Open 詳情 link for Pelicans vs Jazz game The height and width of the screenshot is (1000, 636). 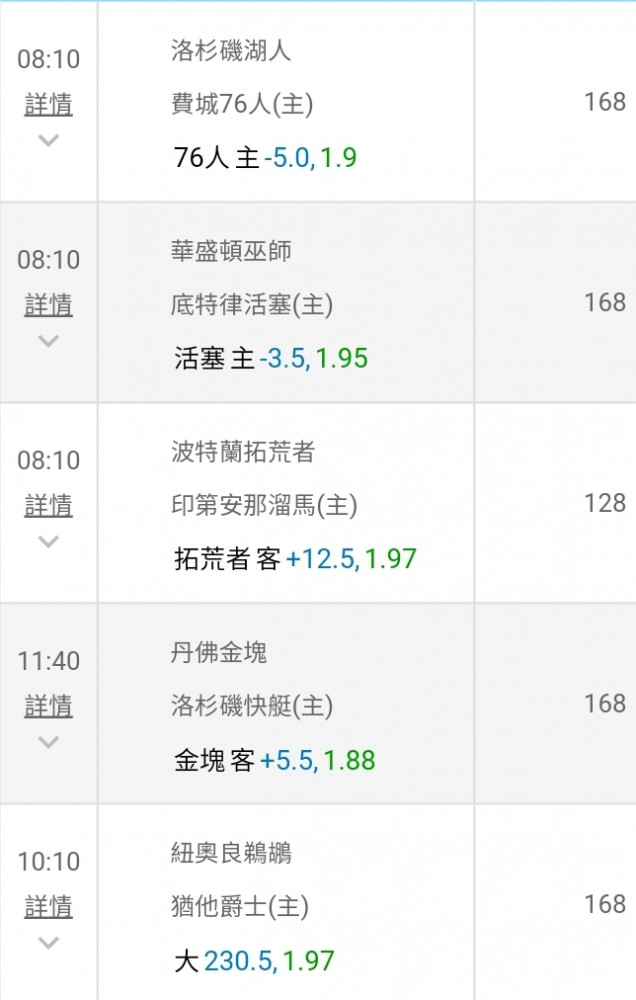point(48,906)
